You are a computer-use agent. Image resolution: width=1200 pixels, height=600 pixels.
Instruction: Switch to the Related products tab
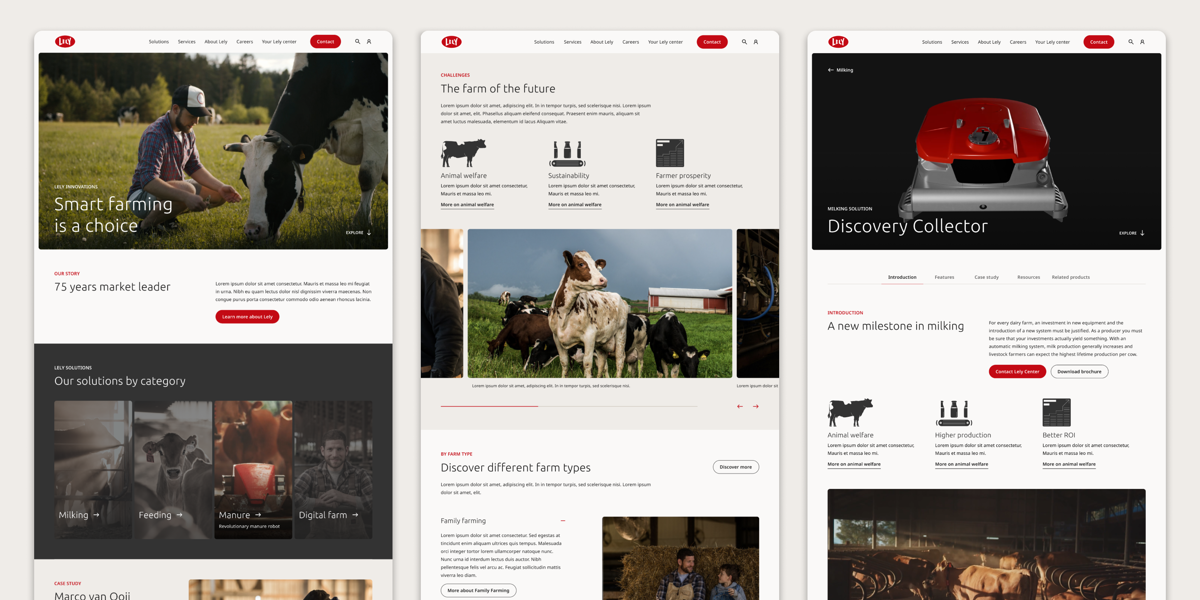point(1070,277)
